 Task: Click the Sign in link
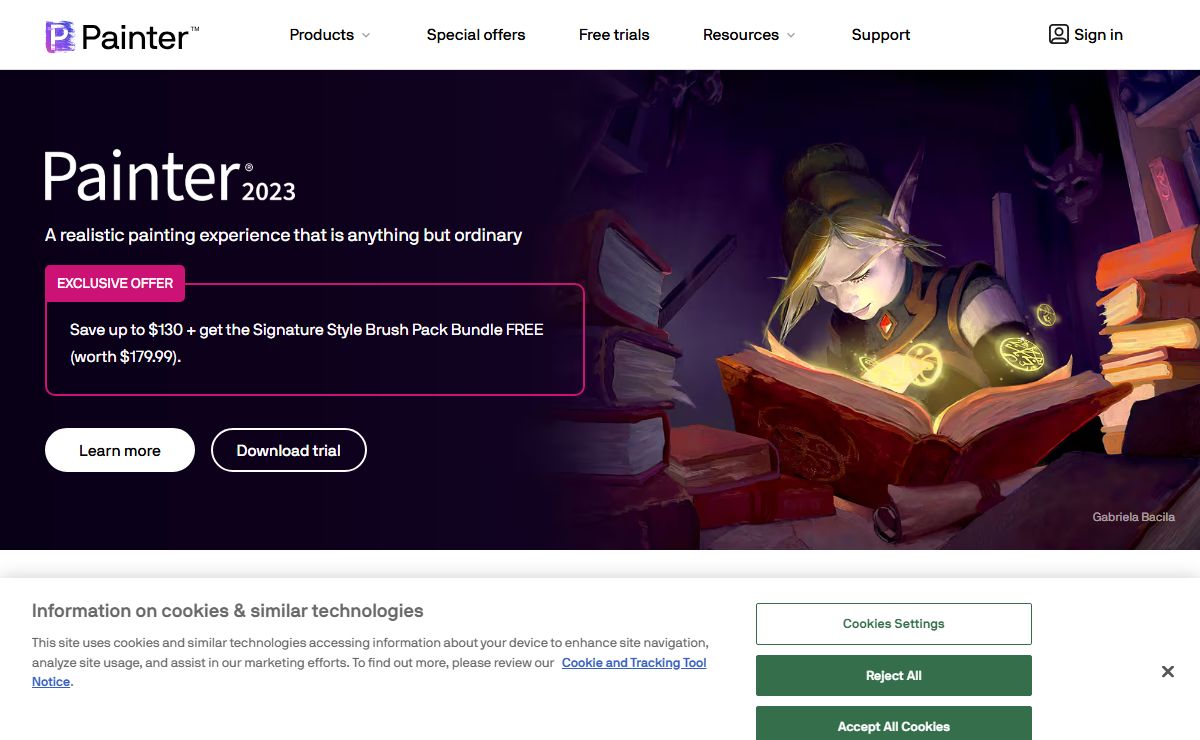click(x=1086, y=35)
